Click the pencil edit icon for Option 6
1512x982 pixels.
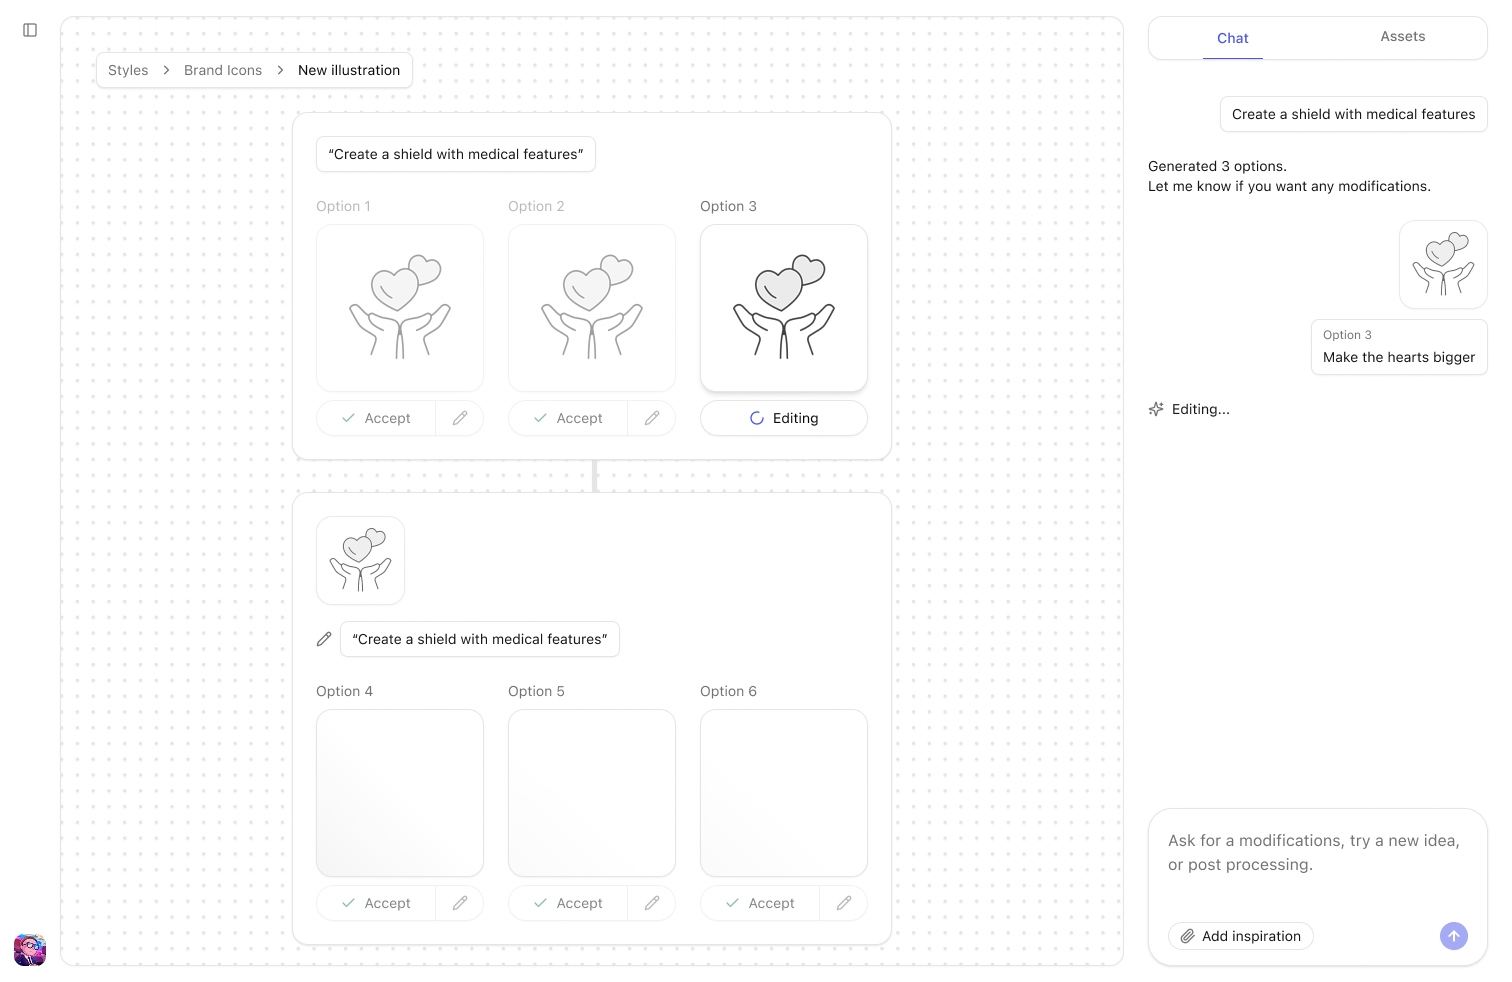[x=844, y=903]
